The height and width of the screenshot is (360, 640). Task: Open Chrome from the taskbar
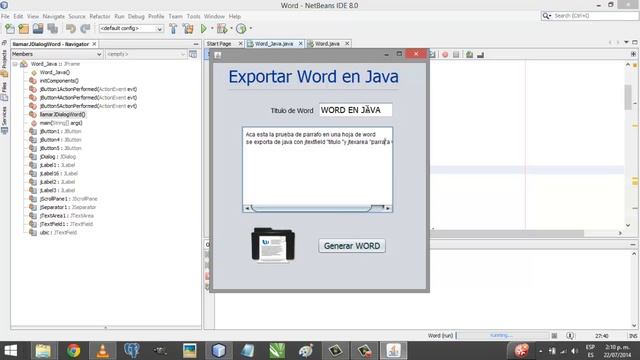(74, 351)
